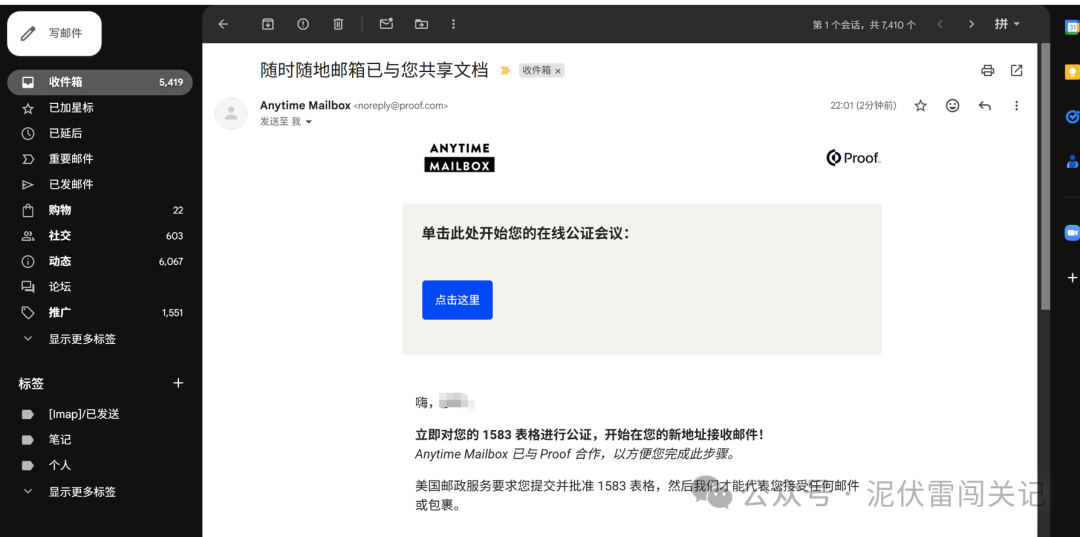The height and width of the screenshot is (537, 1080).
Task: Open the 动态 updates category
Action: 100,262
